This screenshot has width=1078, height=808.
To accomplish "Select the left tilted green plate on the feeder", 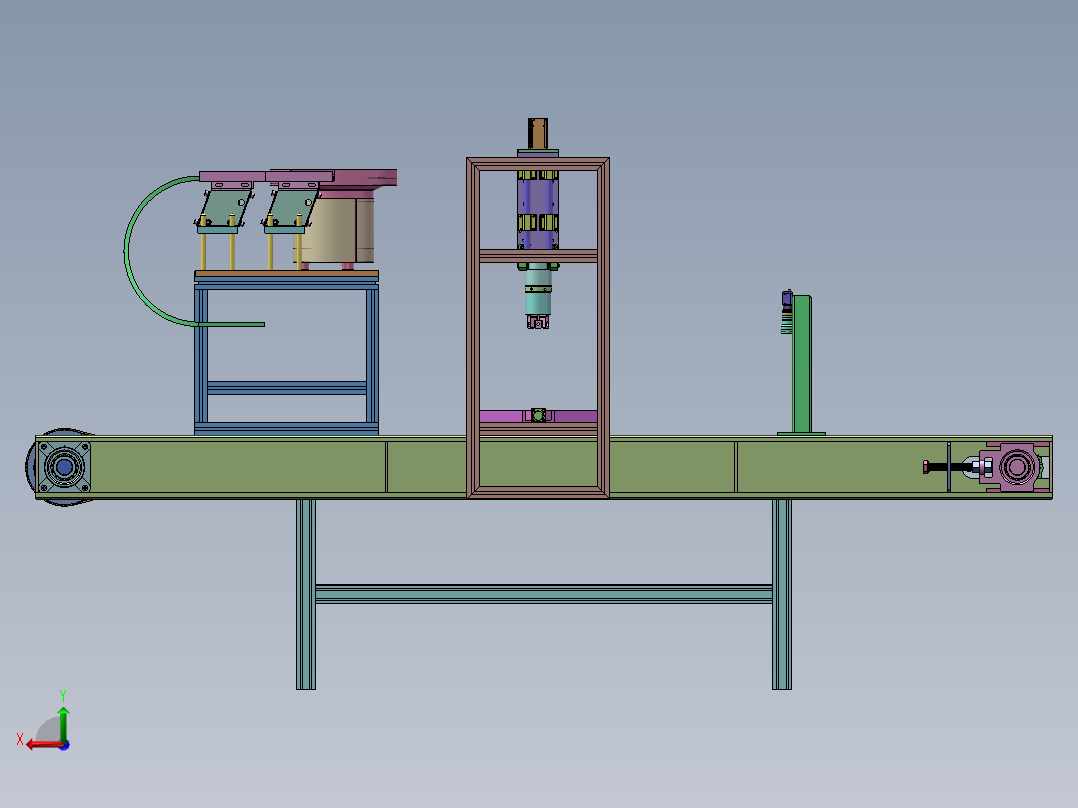I will (x=224, y=208).
